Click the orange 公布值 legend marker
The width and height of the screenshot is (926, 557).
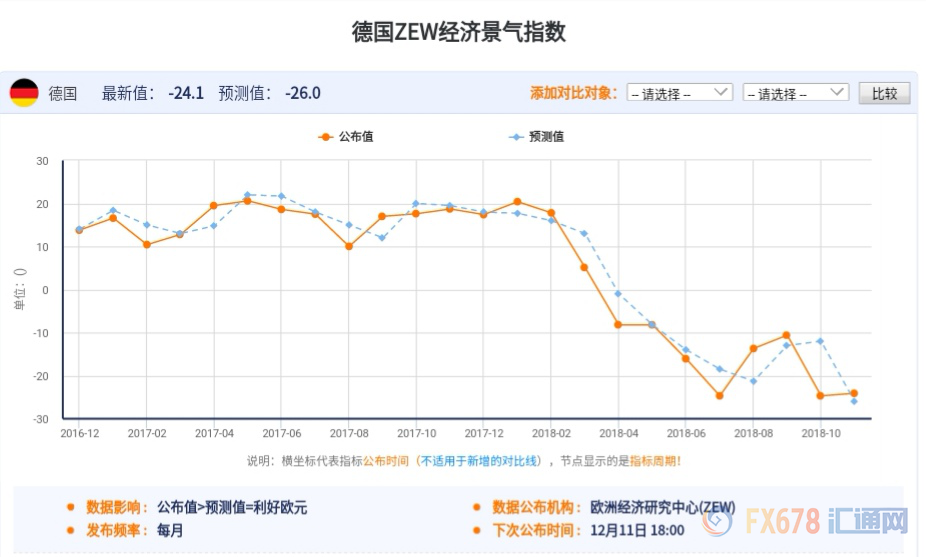325,137
